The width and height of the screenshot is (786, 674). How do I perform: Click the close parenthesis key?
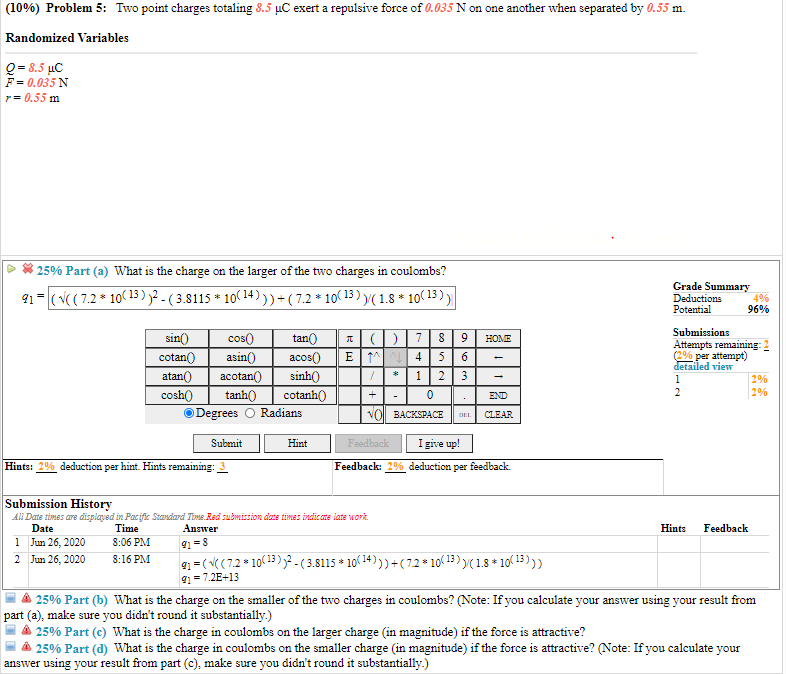(x=396, y=338)
